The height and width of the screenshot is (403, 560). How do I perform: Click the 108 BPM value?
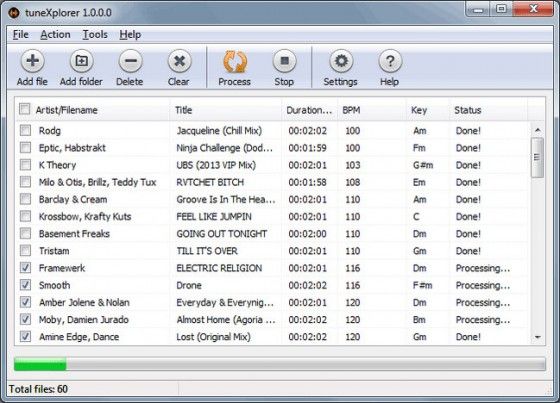pyautogui.click(x=352, y=182)
